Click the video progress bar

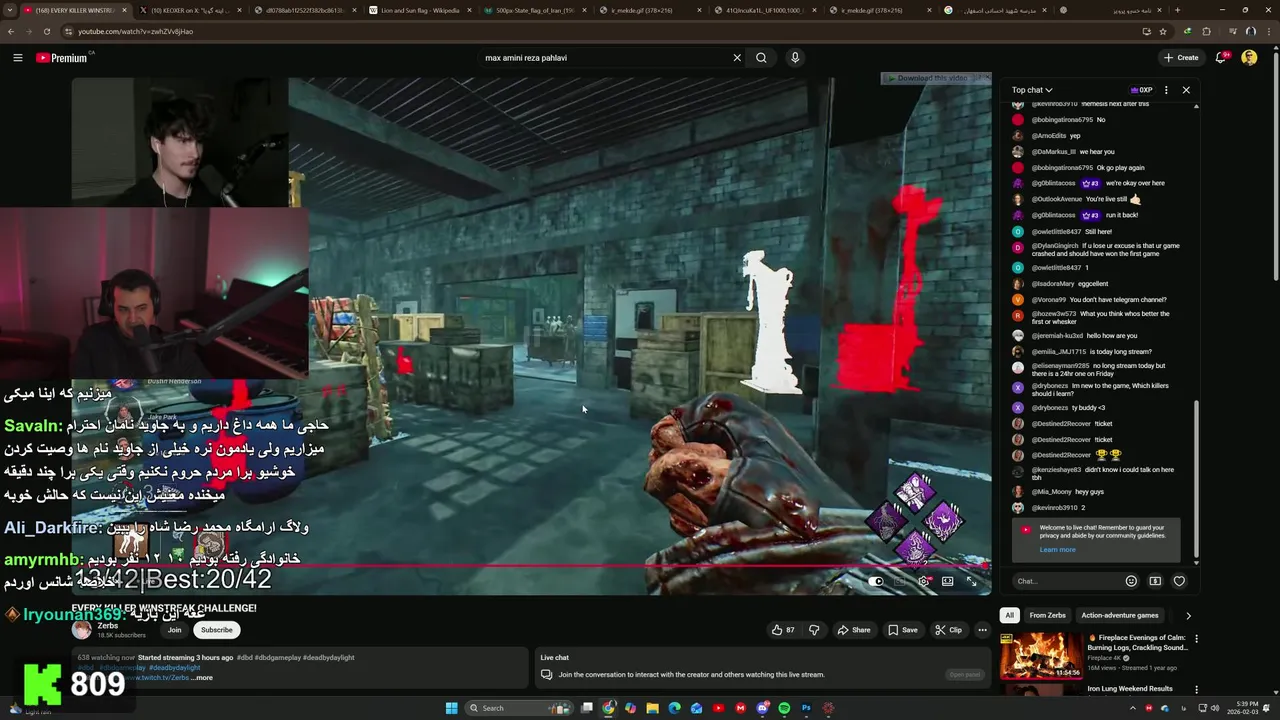(531, 566)
